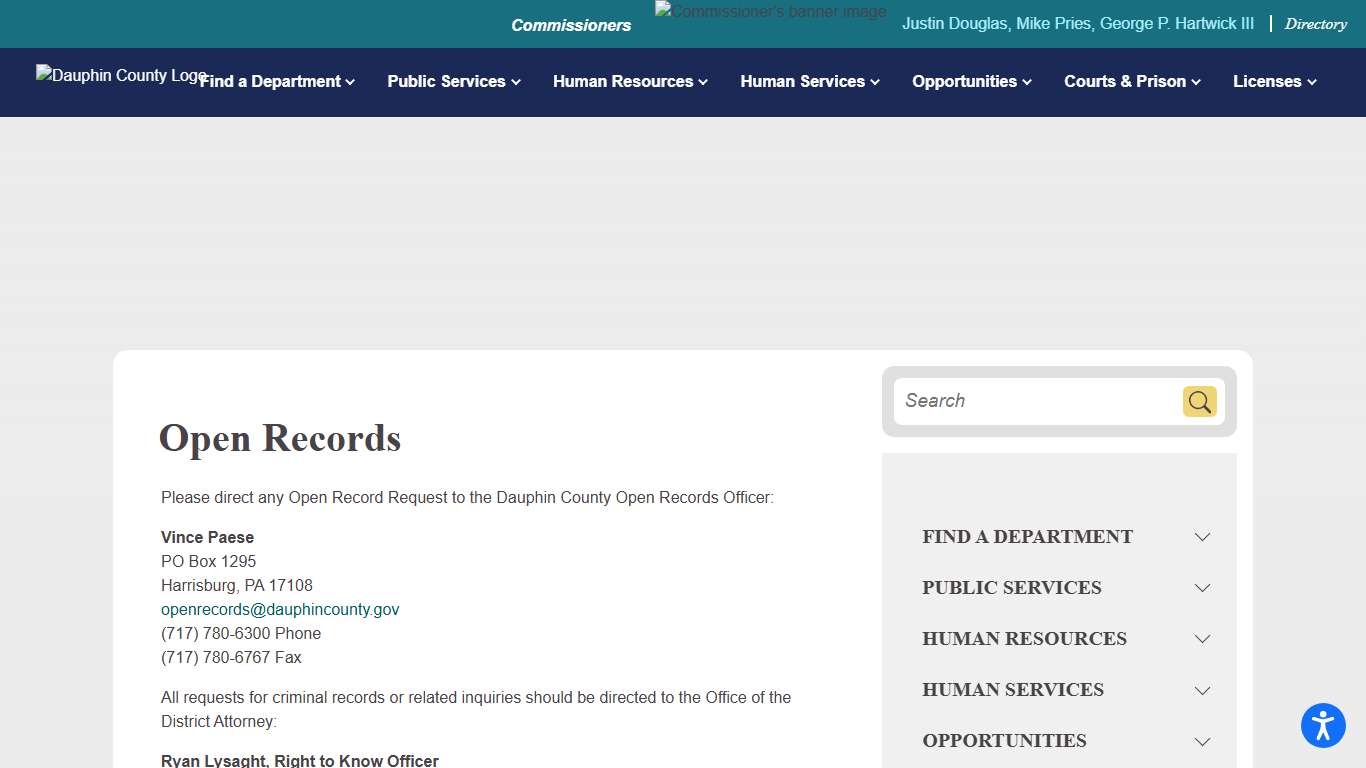Expand the Find a Department menu

coord(277,82)
